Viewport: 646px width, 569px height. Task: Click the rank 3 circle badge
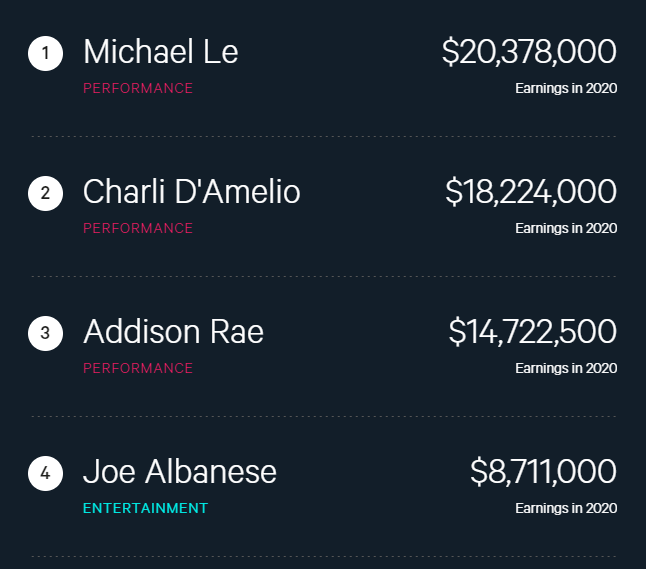point(46,333)
